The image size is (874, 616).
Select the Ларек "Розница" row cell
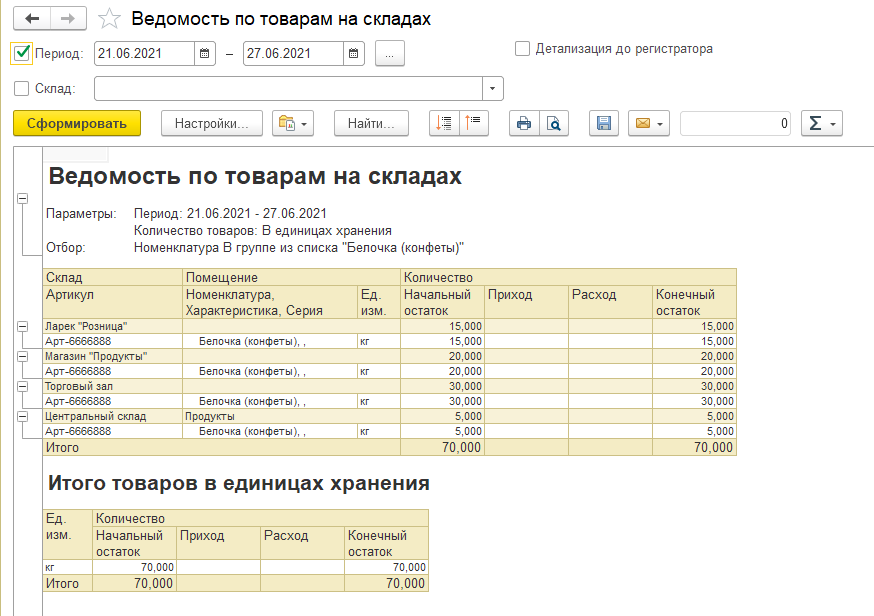tap(113, 326)
